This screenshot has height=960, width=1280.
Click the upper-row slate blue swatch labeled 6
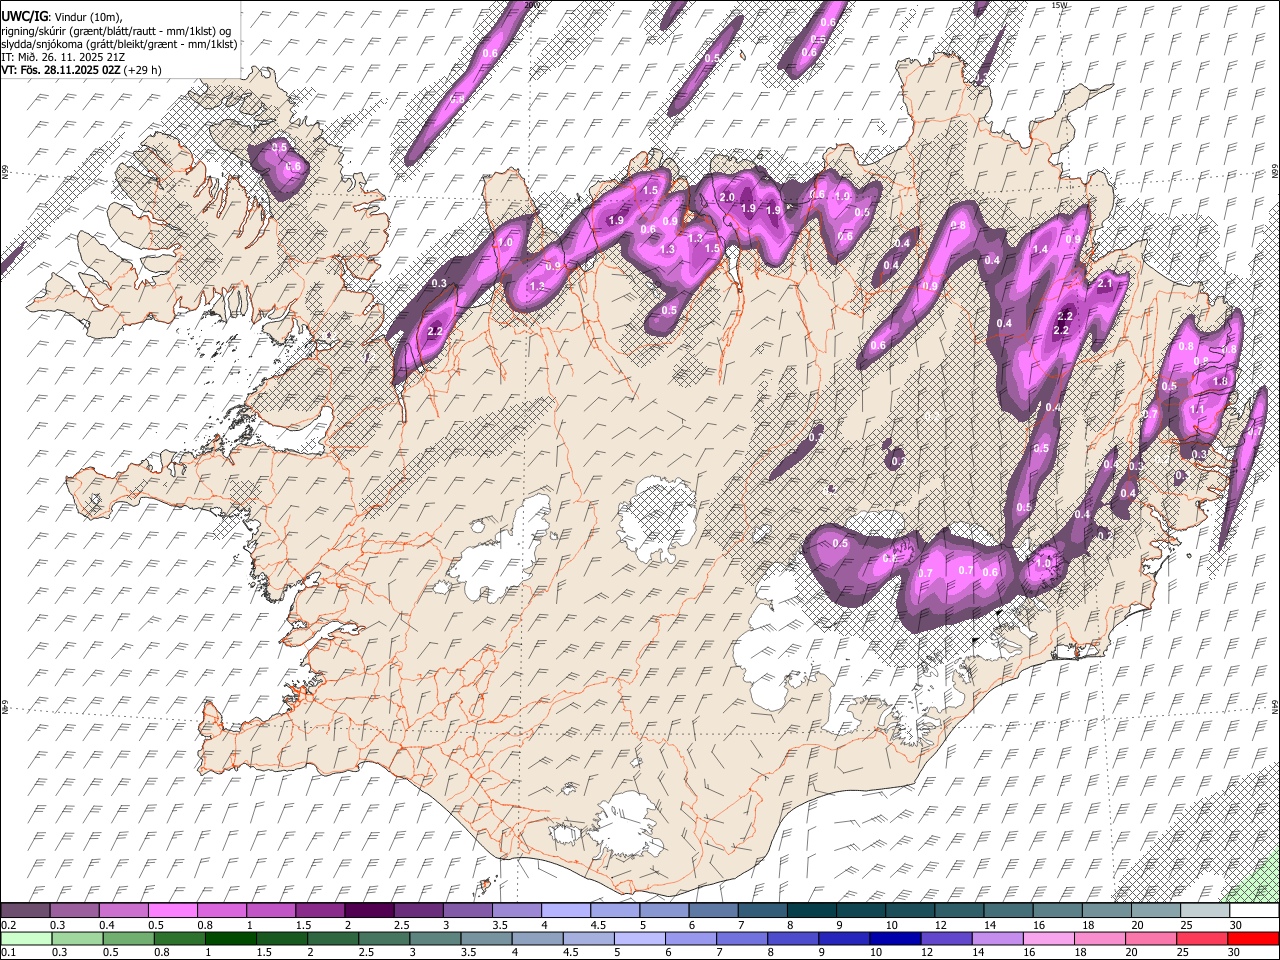pos(713,911)
